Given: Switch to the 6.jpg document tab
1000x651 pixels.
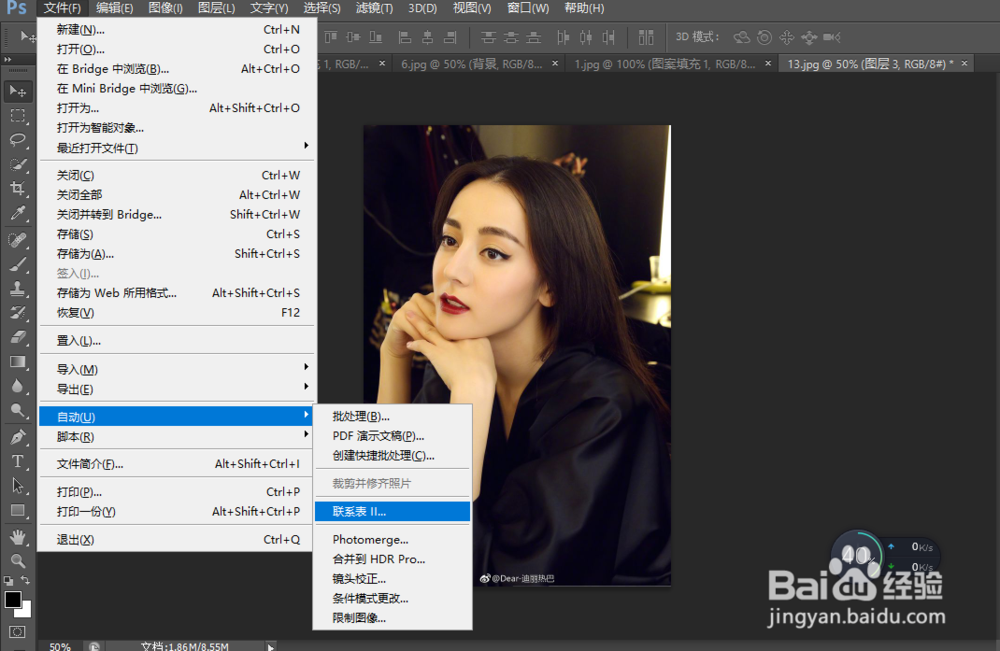Looking at the screenshot, I should click(x=471, y=64).
